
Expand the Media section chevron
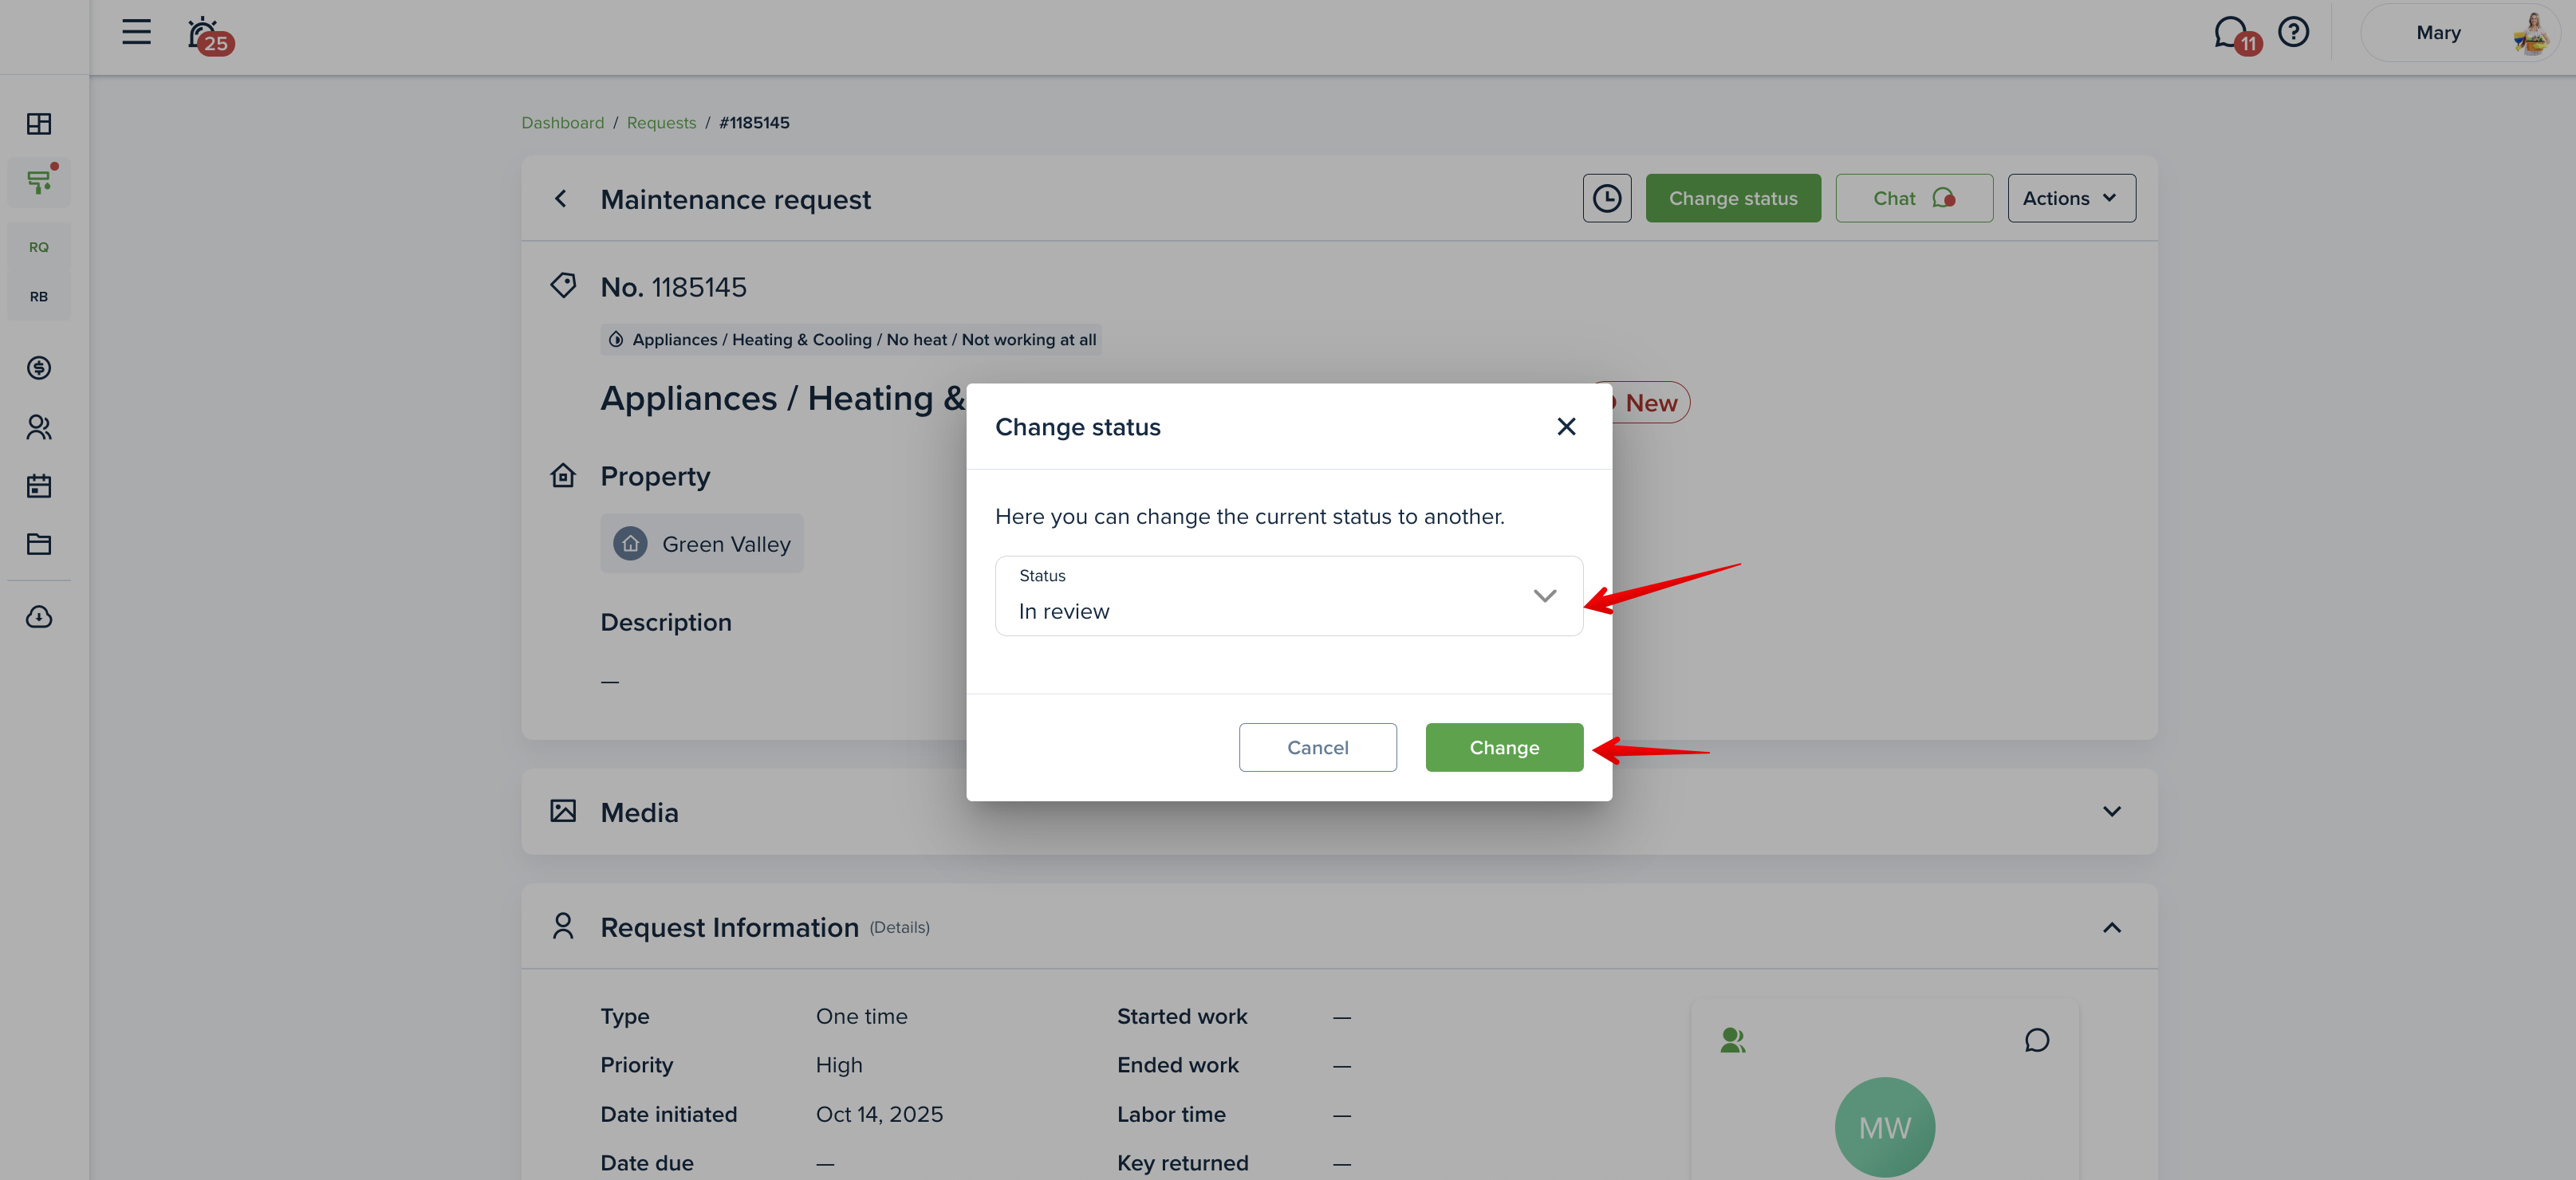coord(2111,812)
